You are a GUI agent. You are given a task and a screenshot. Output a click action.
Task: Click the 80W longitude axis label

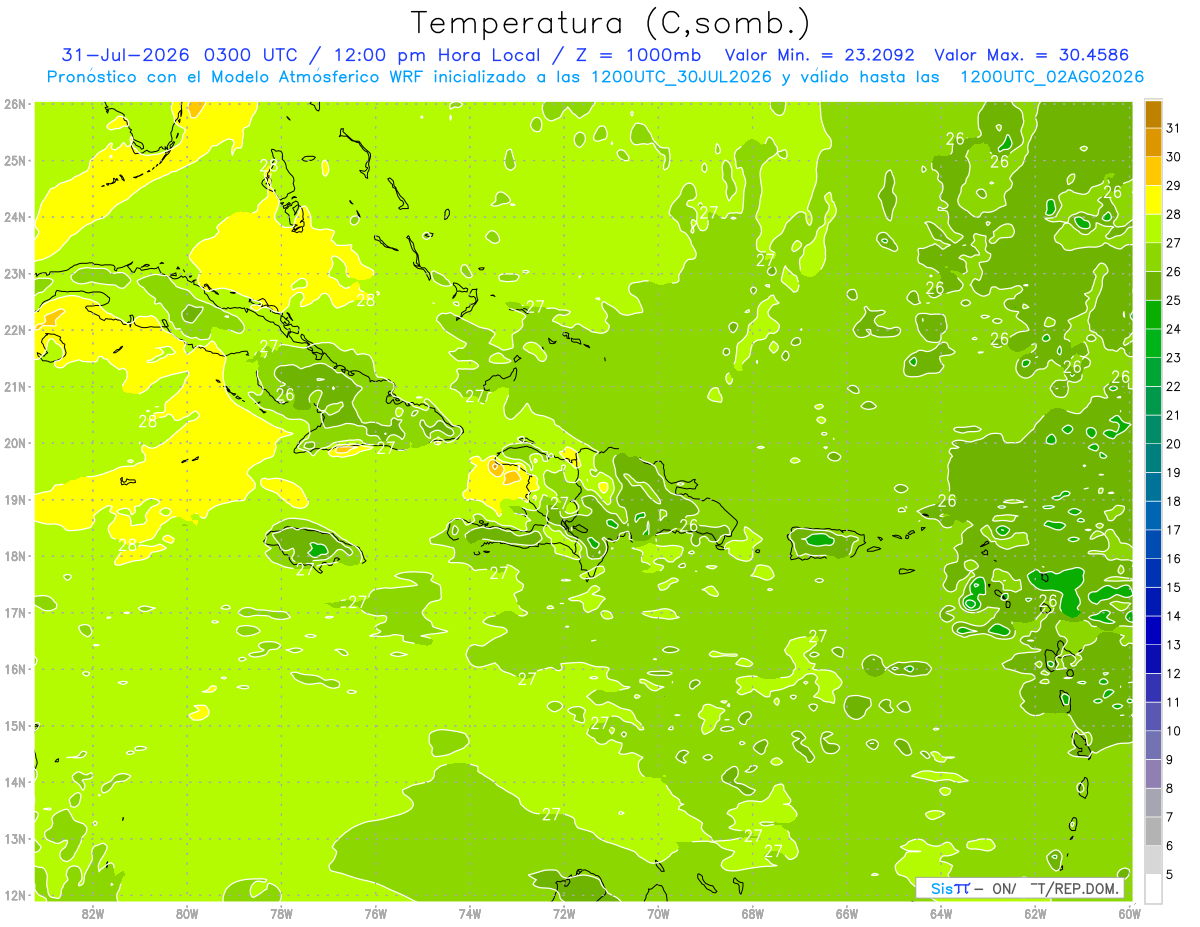[x=187, y=913]
